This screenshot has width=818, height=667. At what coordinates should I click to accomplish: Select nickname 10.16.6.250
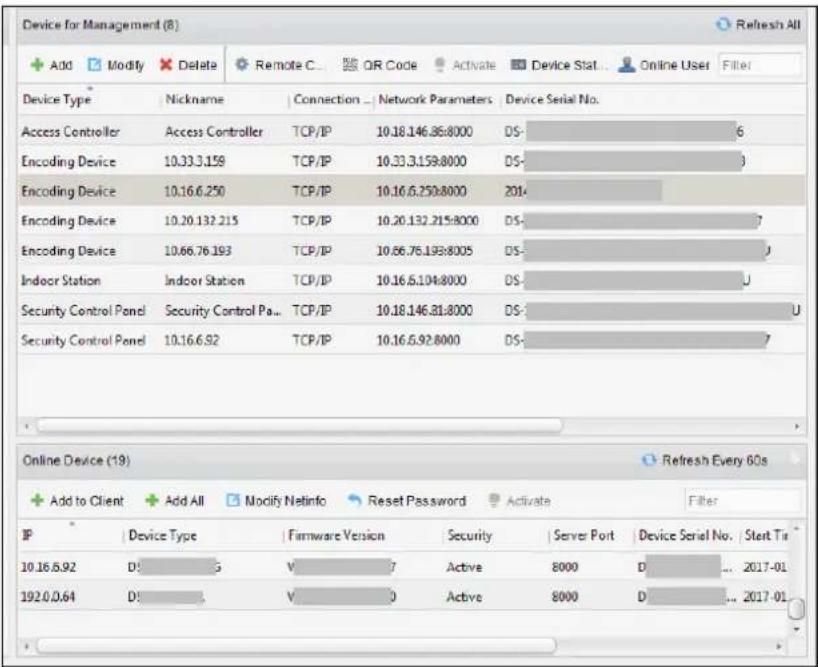tap(195, 191)
